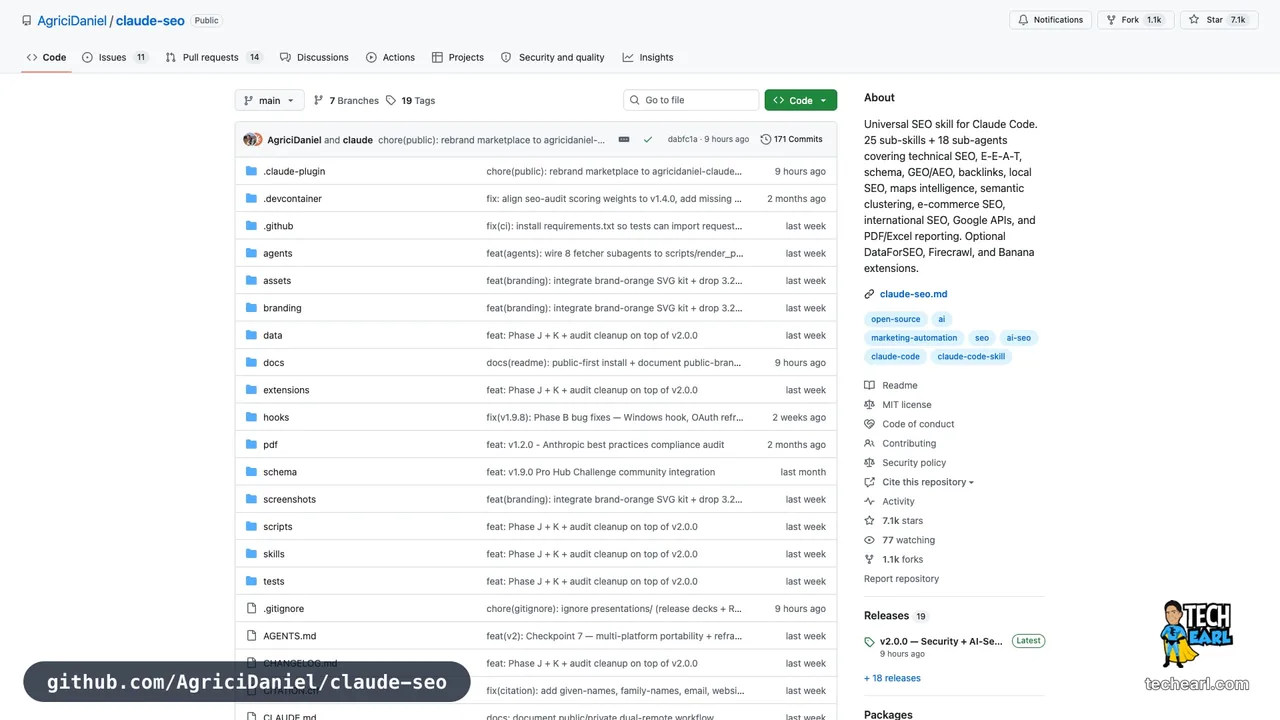
Task: Click the .gitignore file icon
Action: pyautogui.click(x=252, y=608)
